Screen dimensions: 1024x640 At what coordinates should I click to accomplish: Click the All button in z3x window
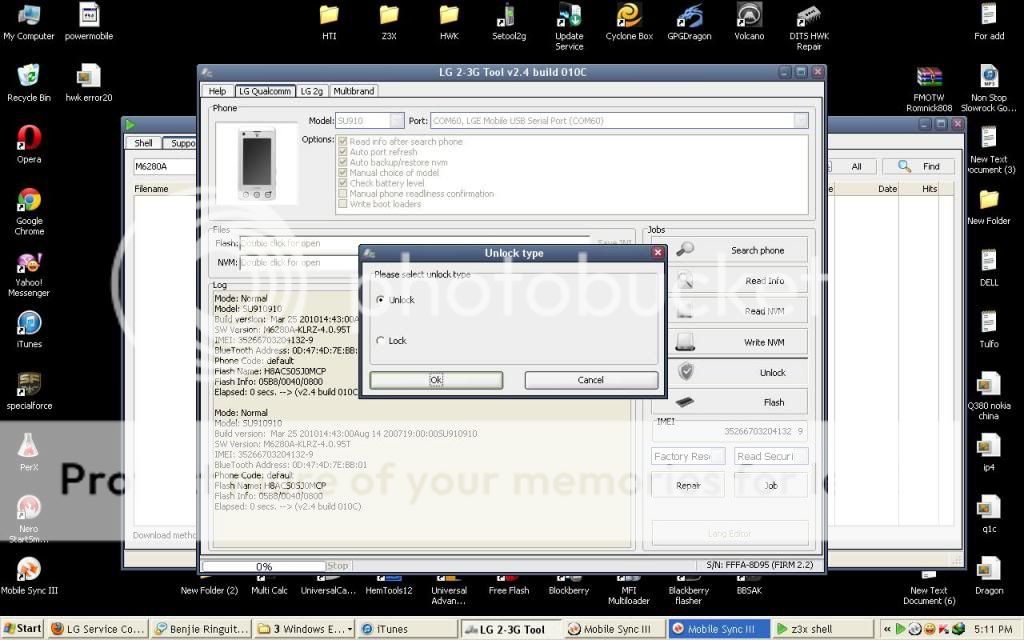click(856, 167)
